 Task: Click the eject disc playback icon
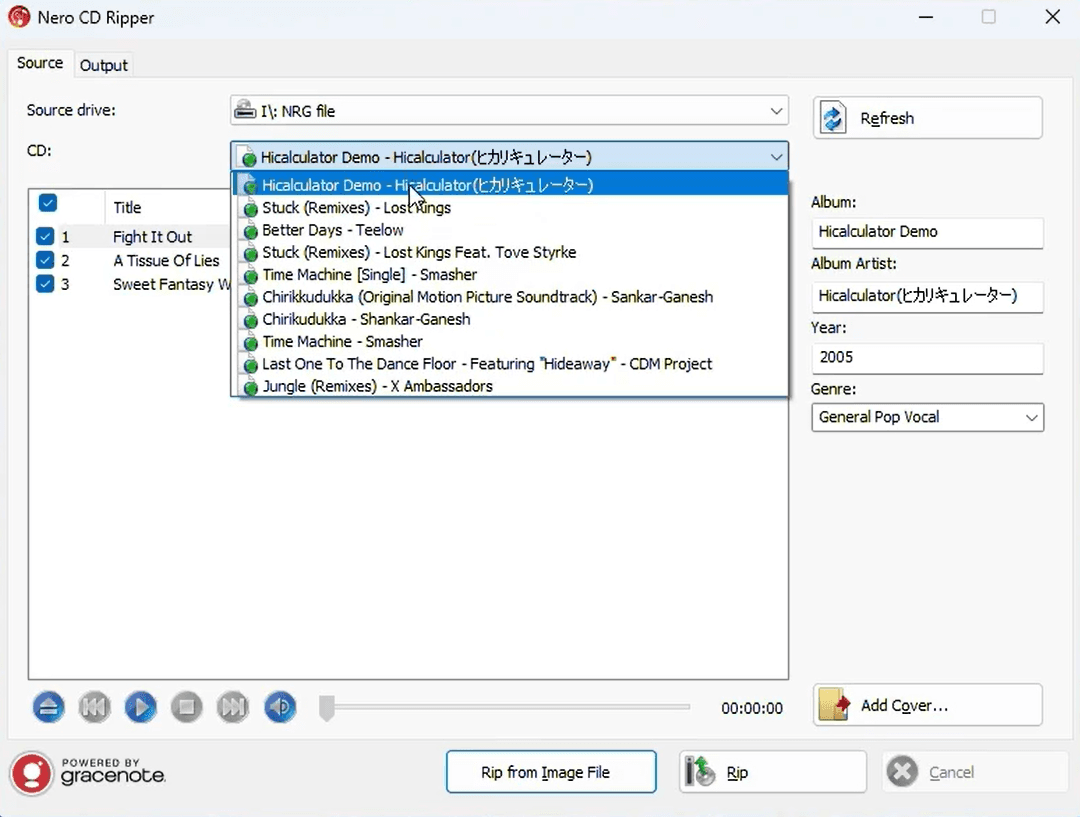point(48,707)
